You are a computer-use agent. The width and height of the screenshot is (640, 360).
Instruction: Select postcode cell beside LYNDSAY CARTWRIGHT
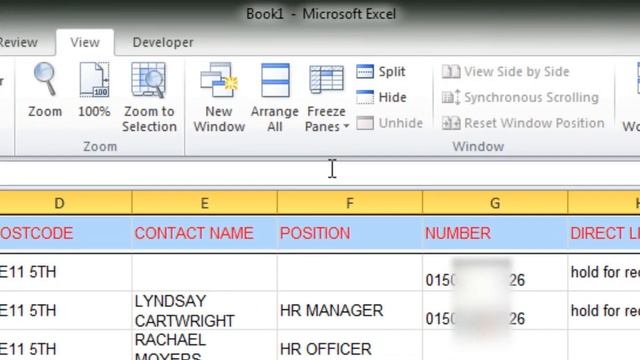pos(66,311)
